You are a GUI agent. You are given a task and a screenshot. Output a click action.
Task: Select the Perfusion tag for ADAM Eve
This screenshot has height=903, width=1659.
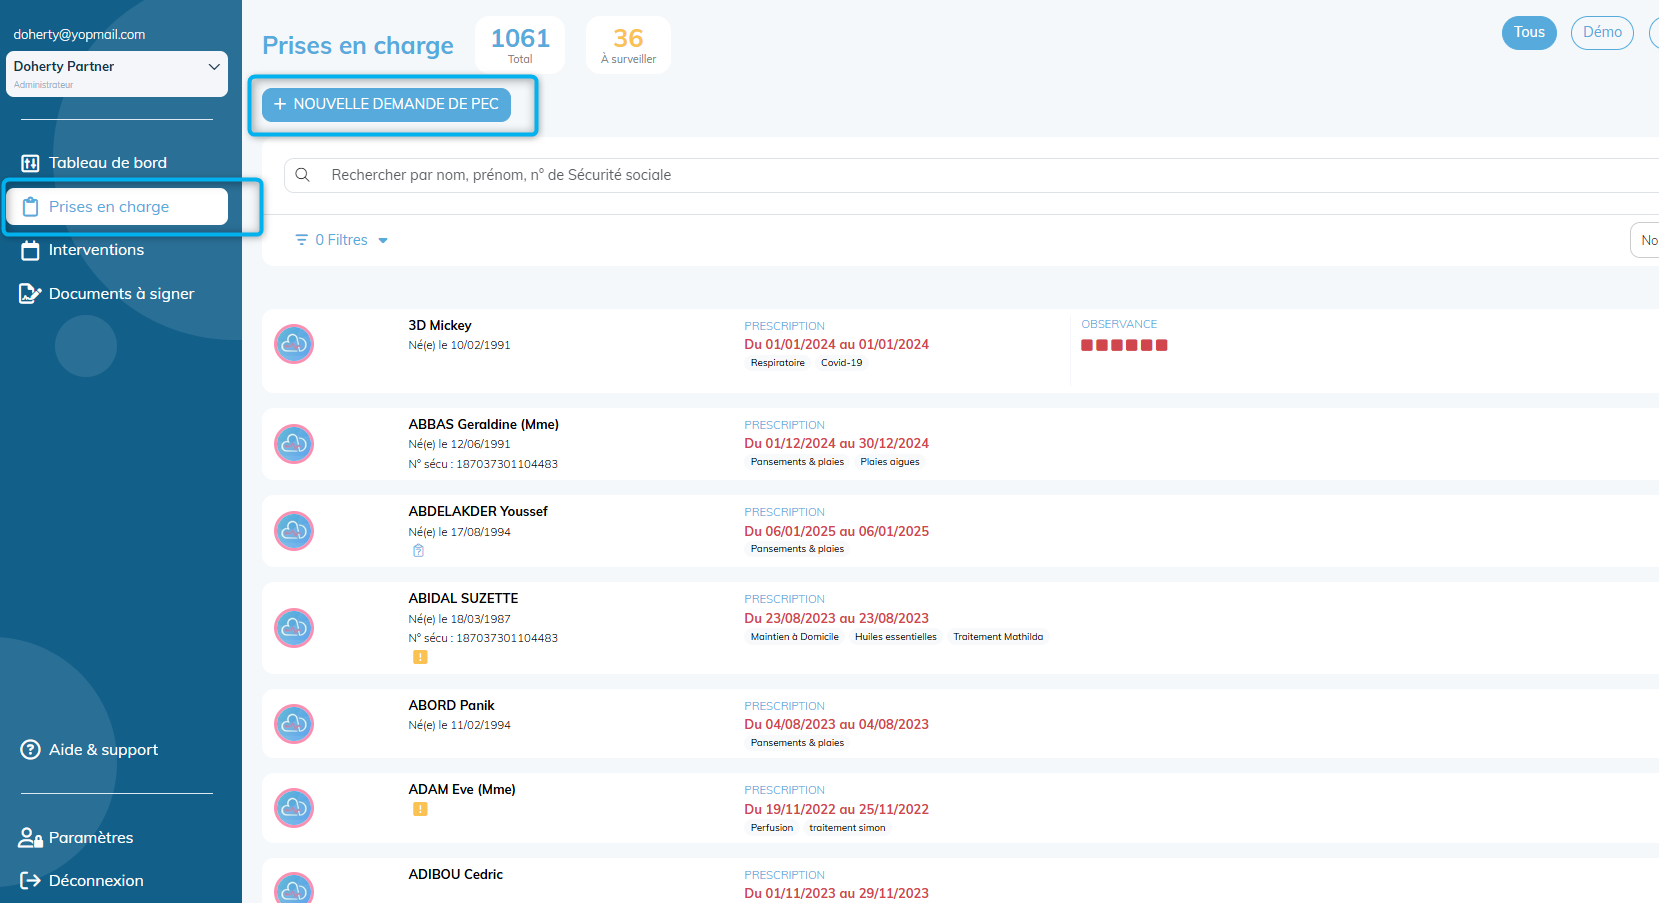coord(772,828)
